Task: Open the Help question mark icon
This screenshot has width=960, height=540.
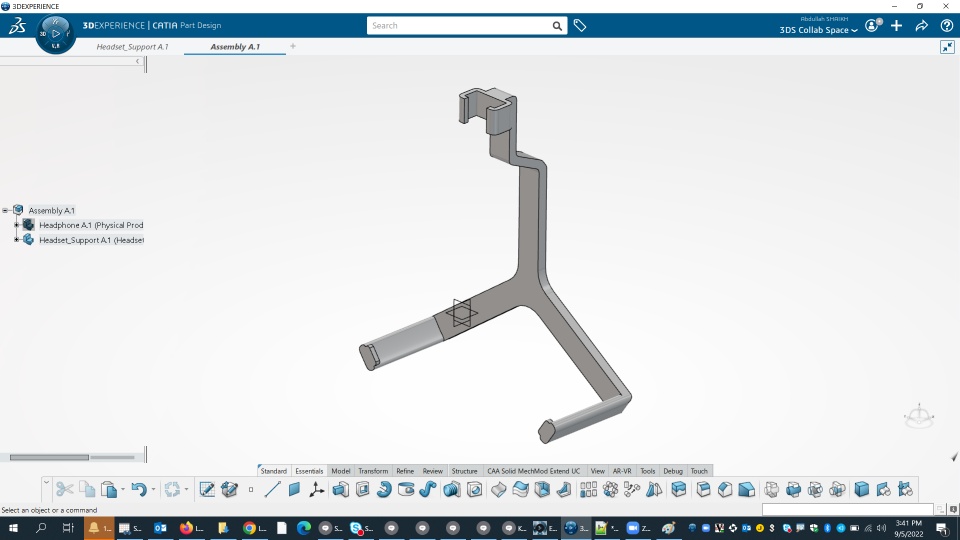Action: click(x=947, y=26)
